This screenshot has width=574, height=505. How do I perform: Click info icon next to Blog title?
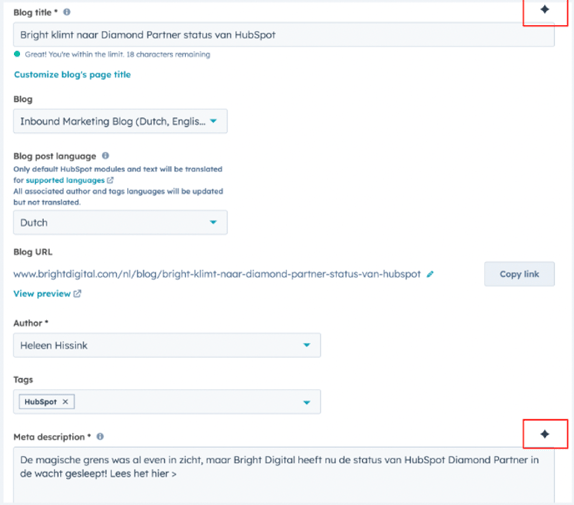pyautogui.click(x=67, y=12)
